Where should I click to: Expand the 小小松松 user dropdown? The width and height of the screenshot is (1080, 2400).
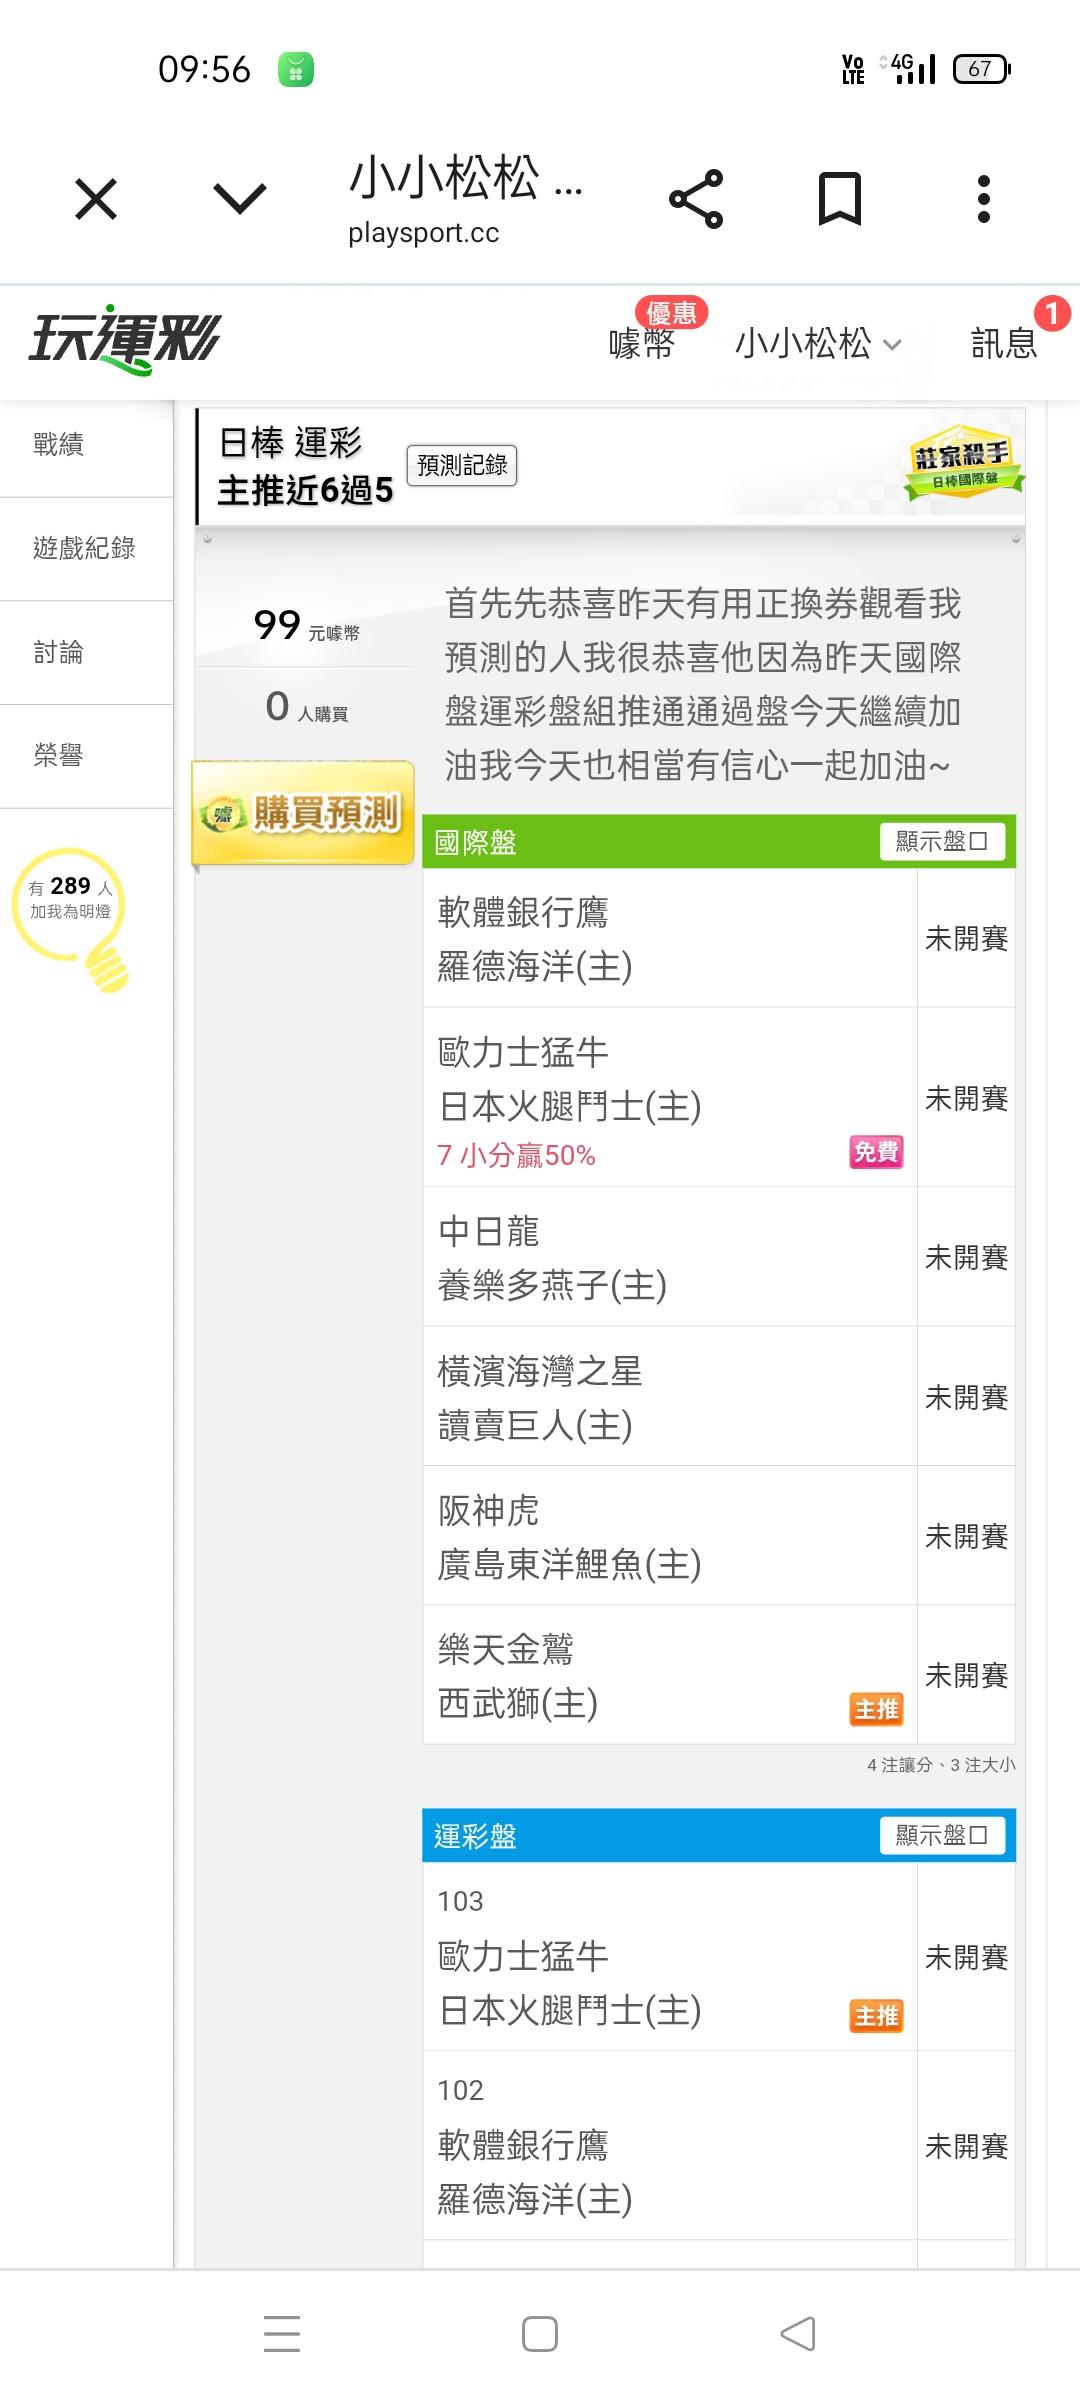pos(818,344)
